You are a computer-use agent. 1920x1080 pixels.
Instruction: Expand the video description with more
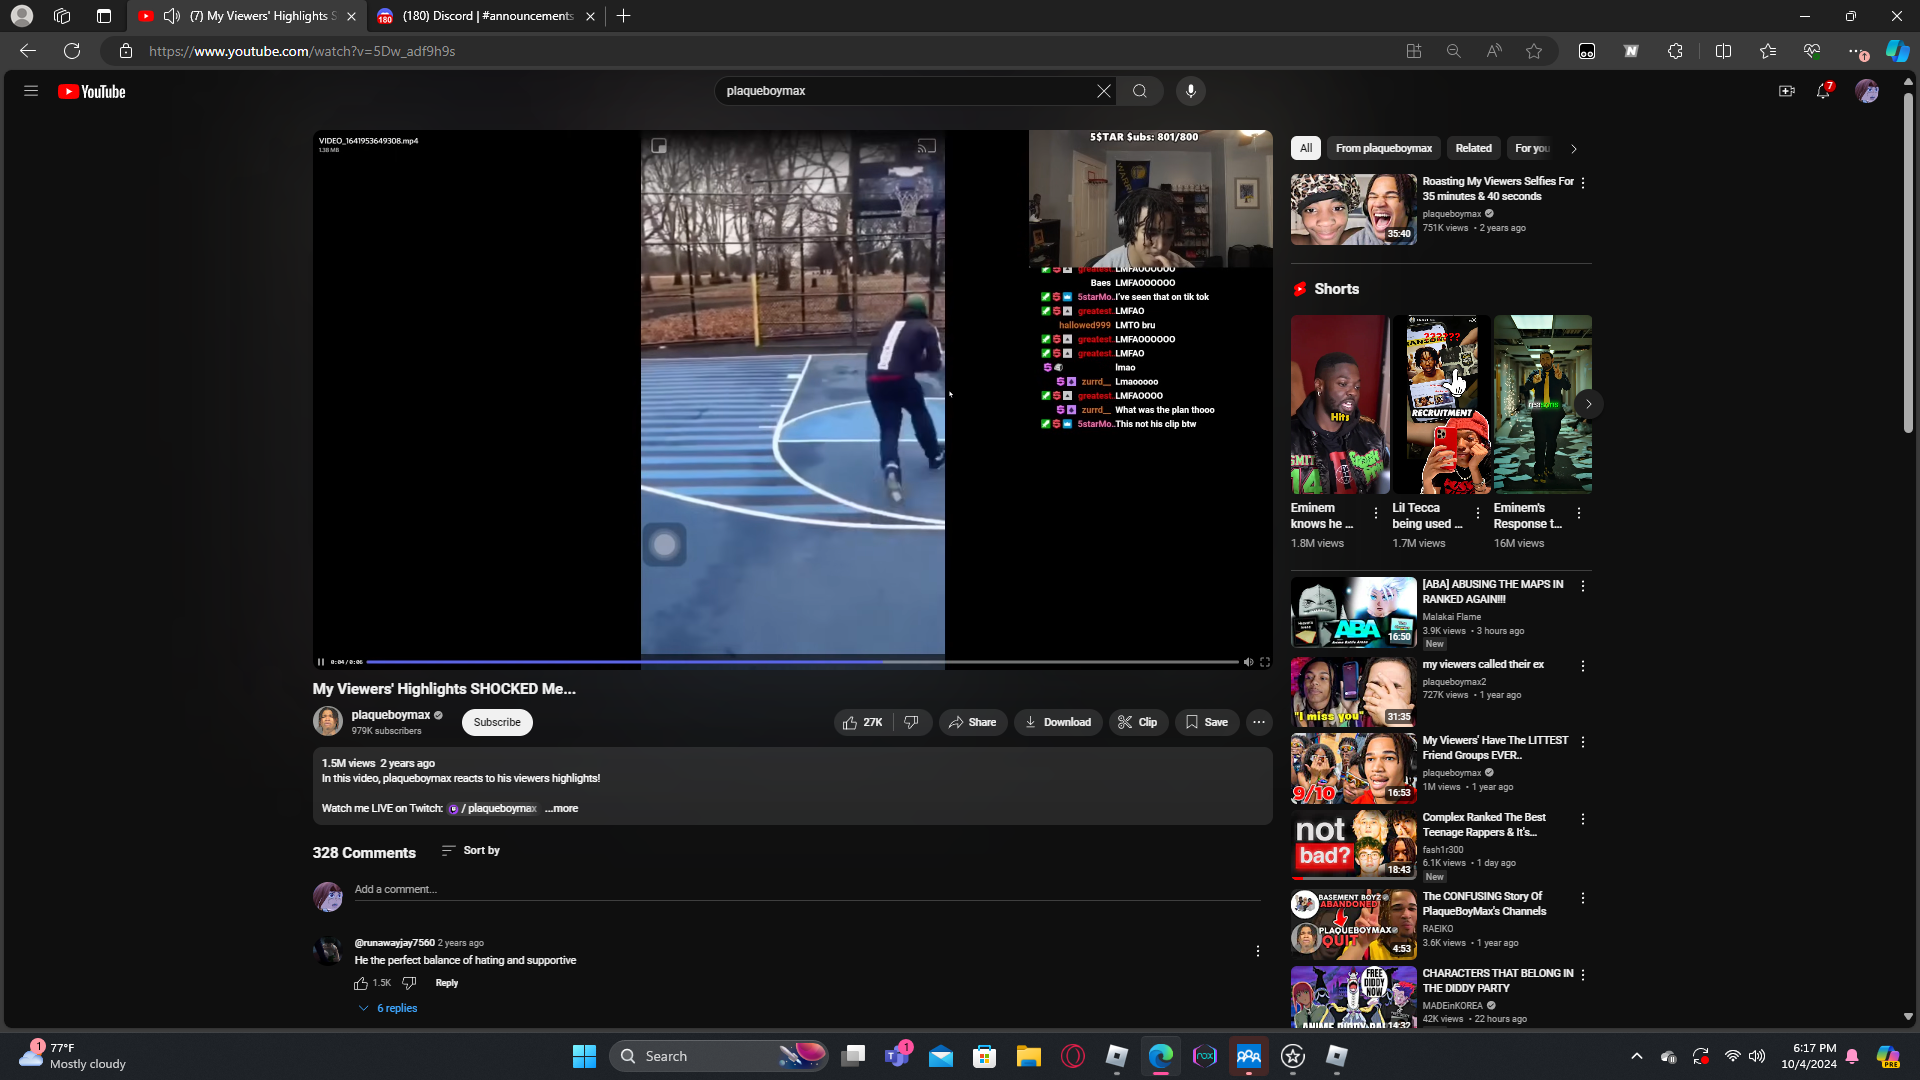[562, 808]
